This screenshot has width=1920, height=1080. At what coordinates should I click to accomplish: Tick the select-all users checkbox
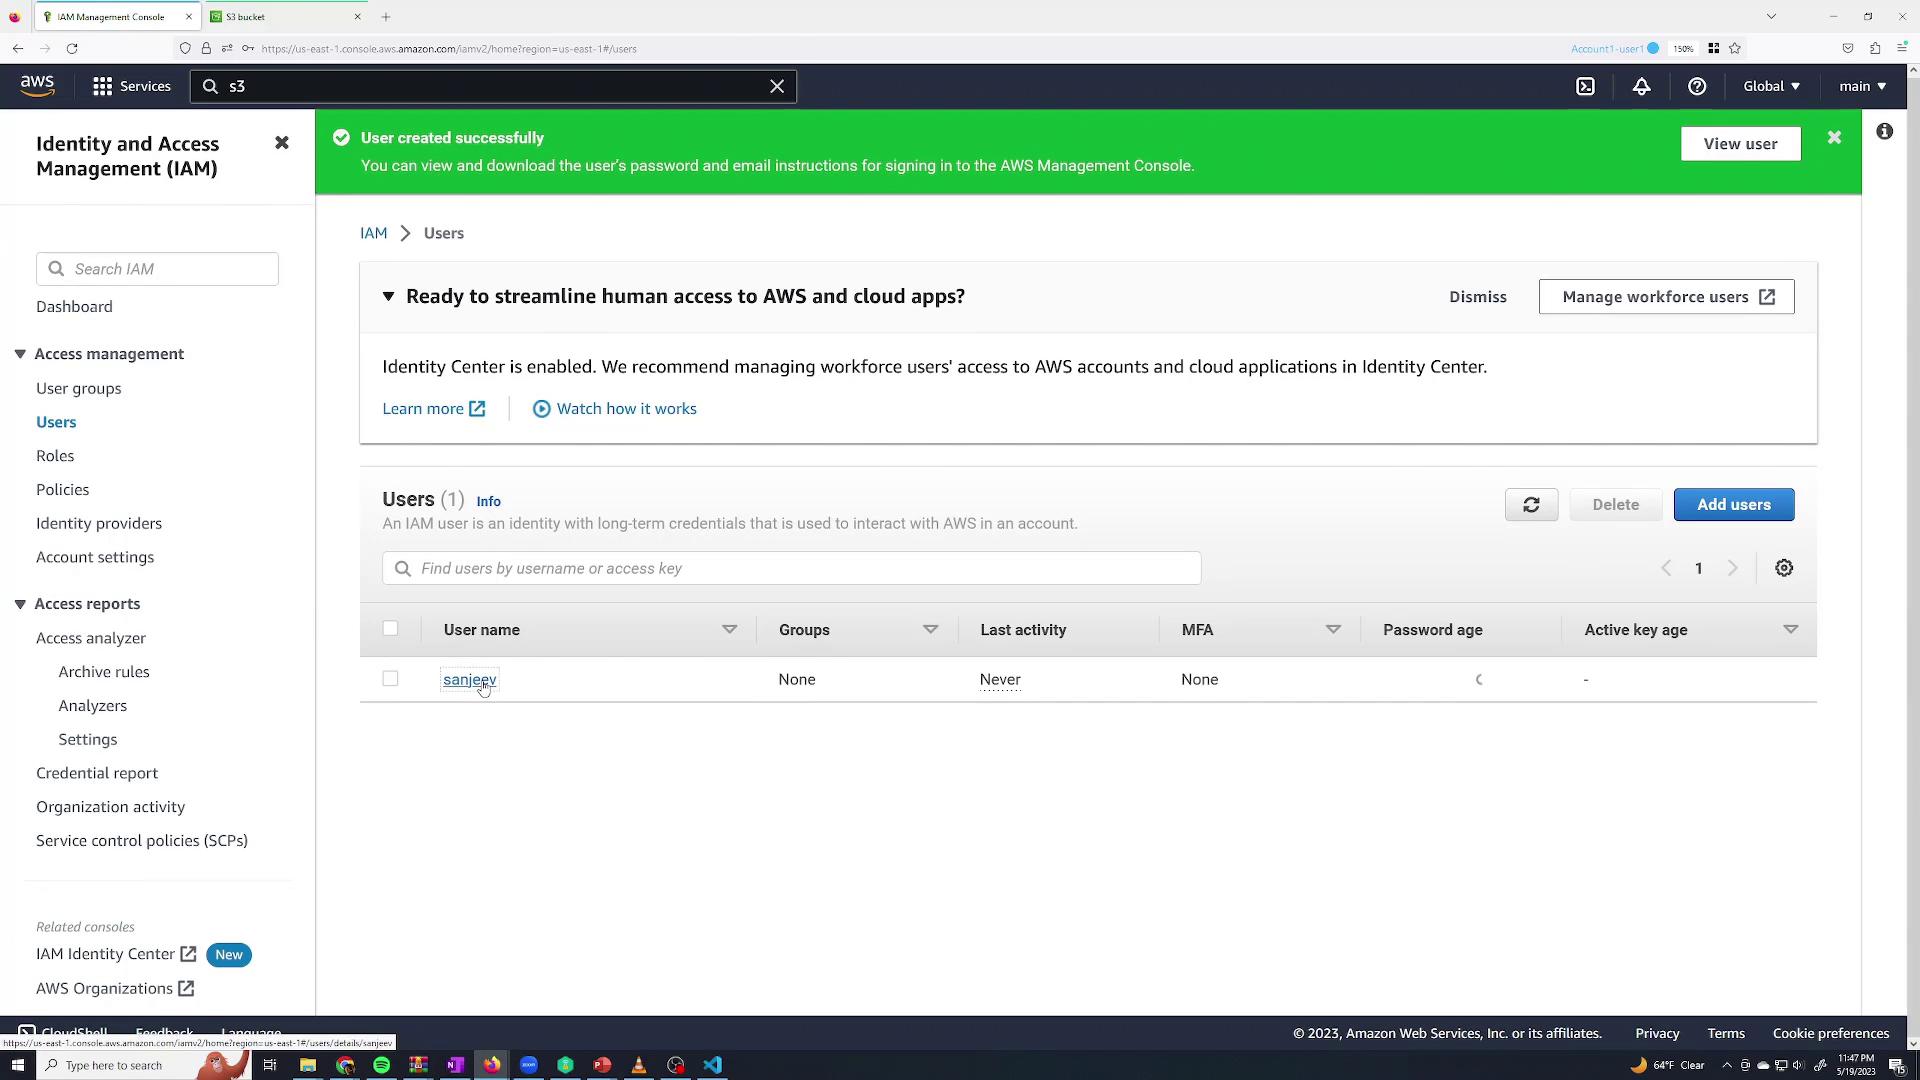point(390,629)
